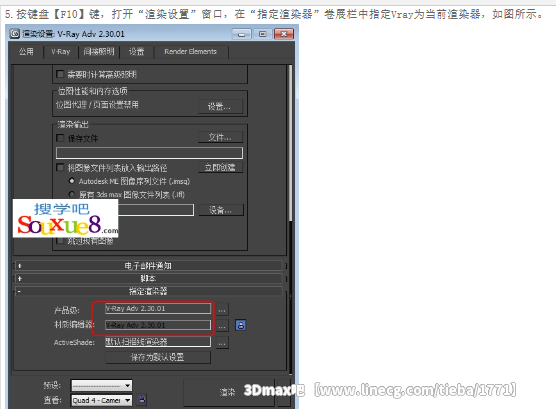This screenshot has width=556, height=409.
Task: Toggle the 跳过现有图像 checkbox
Action: [x=60, y=241]
